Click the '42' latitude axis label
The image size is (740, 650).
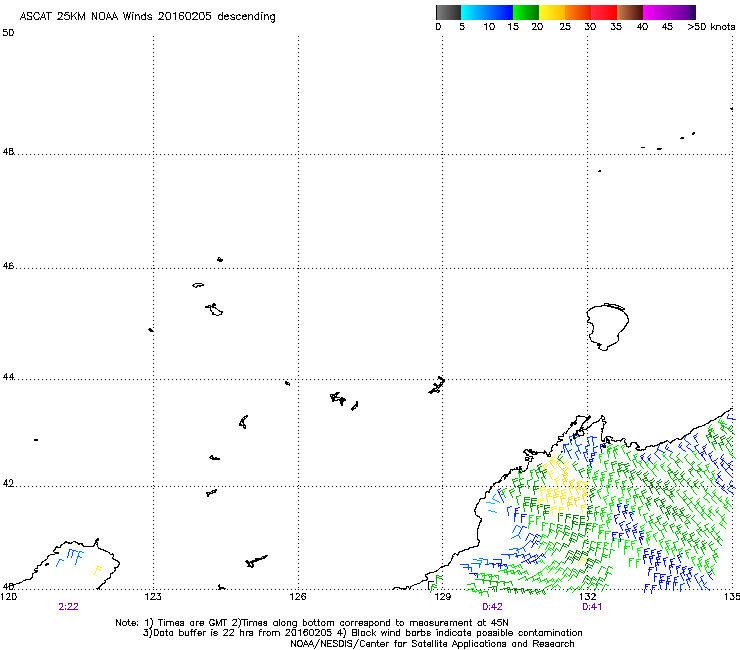(8, 483)
